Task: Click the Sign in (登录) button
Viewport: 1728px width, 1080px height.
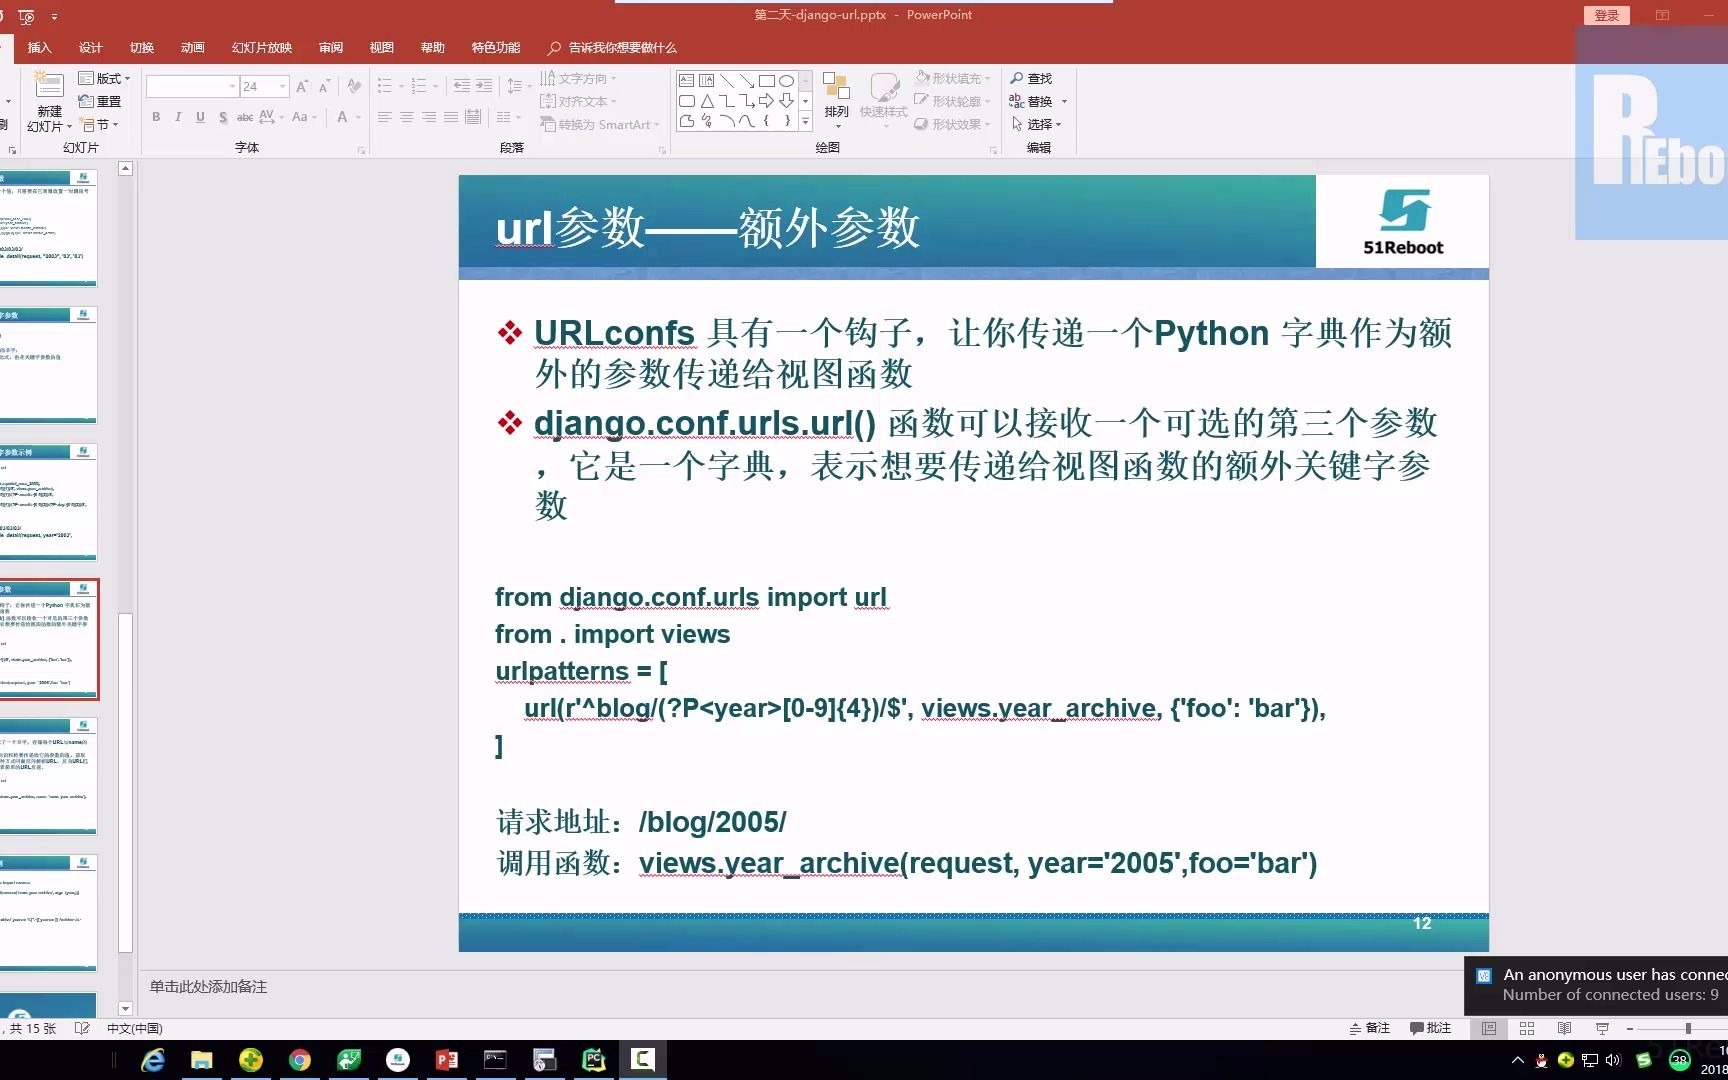Action: point(1607,15)
